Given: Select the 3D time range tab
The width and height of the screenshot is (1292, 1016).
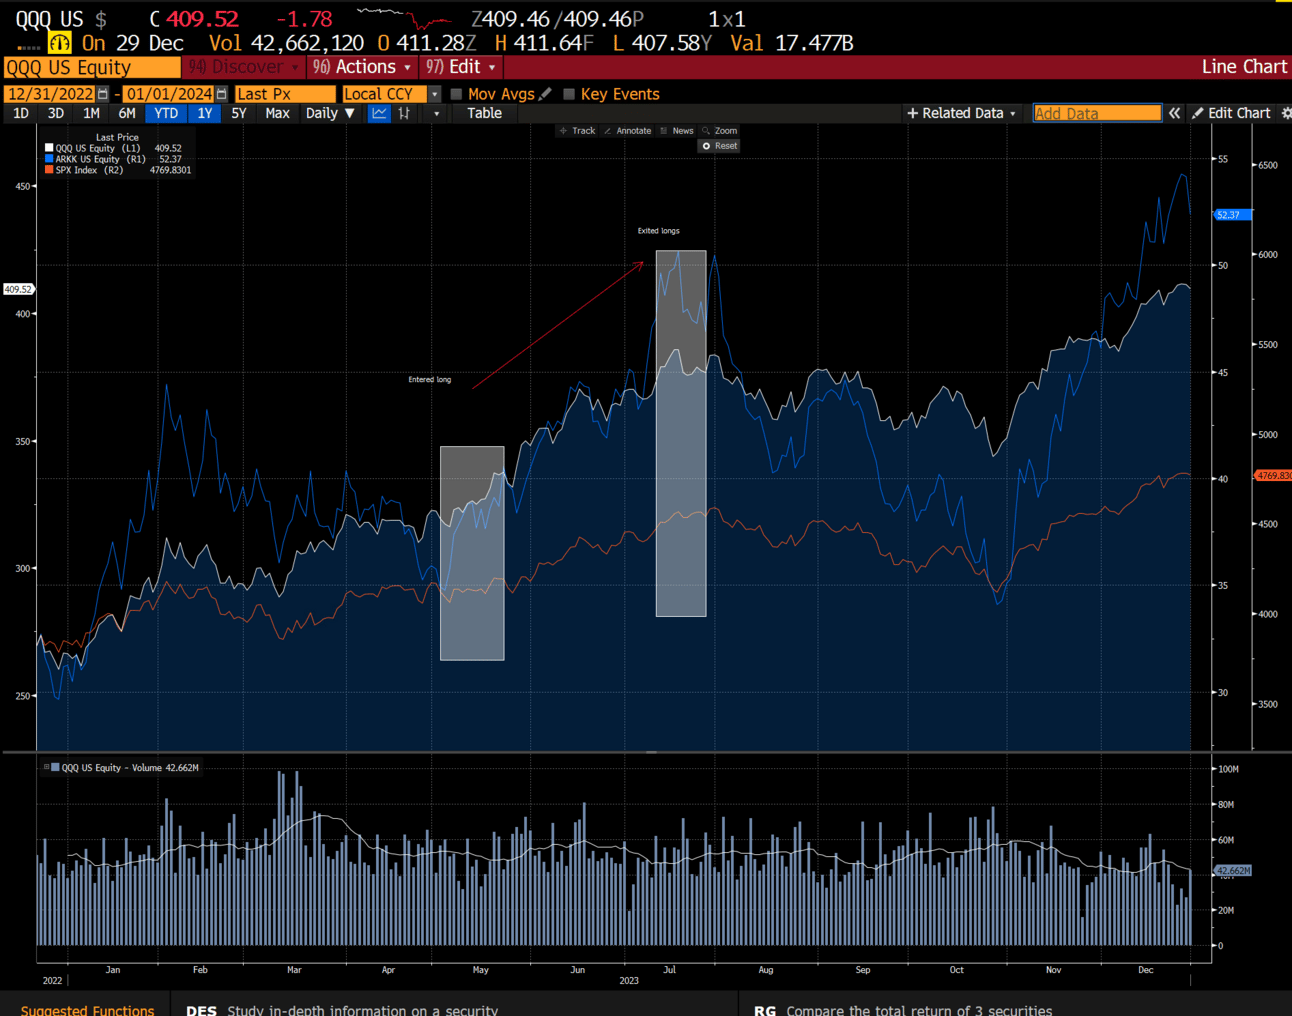Looking at the screenshot, I should coord(56,113).
